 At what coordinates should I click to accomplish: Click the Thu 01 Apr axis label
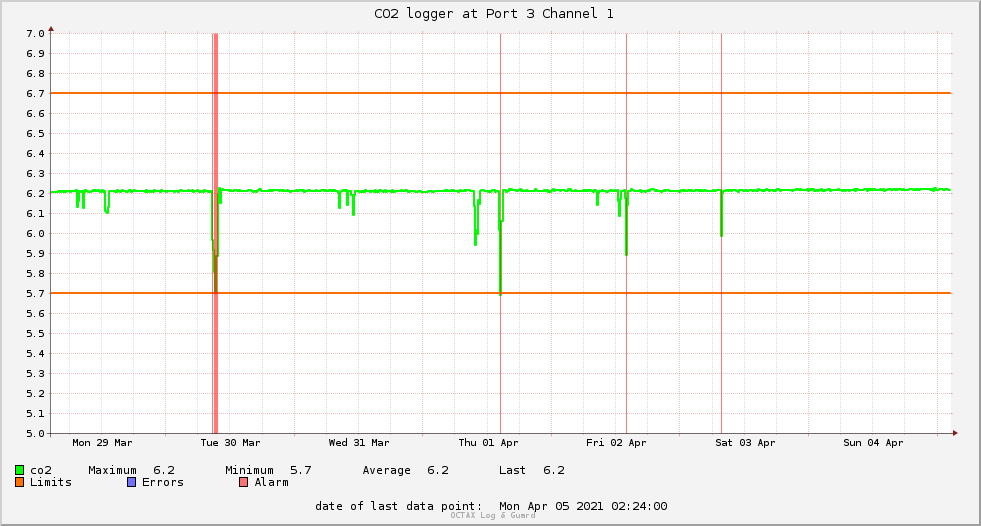coord(488,443)
